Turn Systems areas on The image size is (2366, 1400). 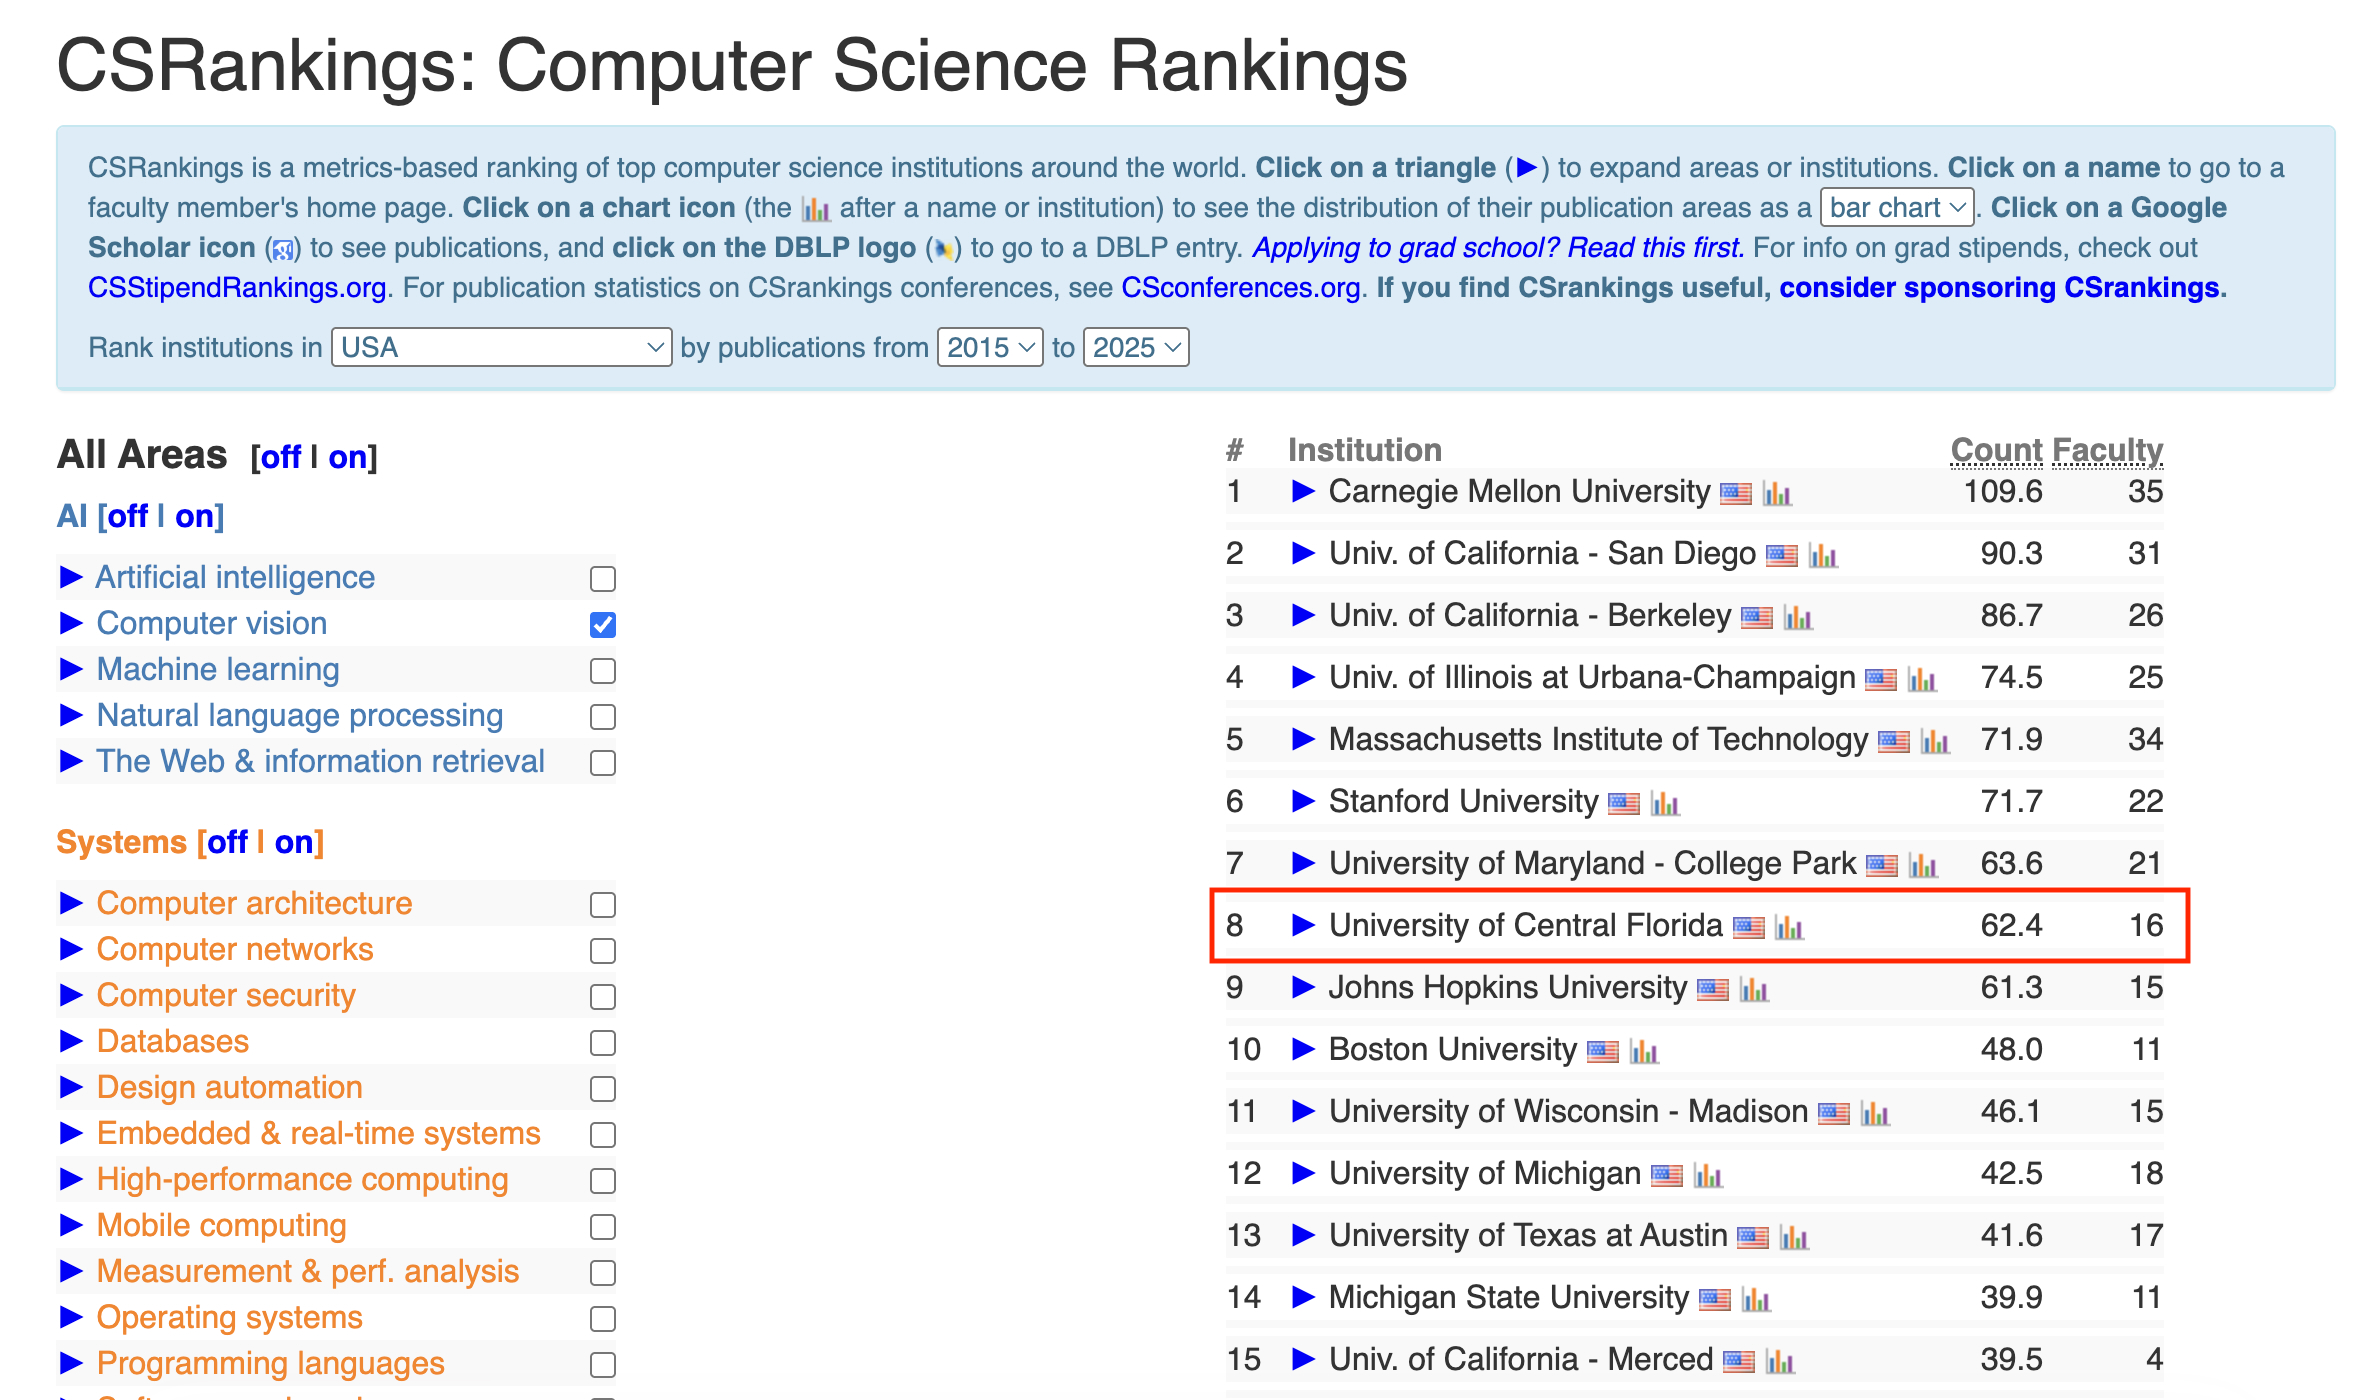tap(294, 842)
